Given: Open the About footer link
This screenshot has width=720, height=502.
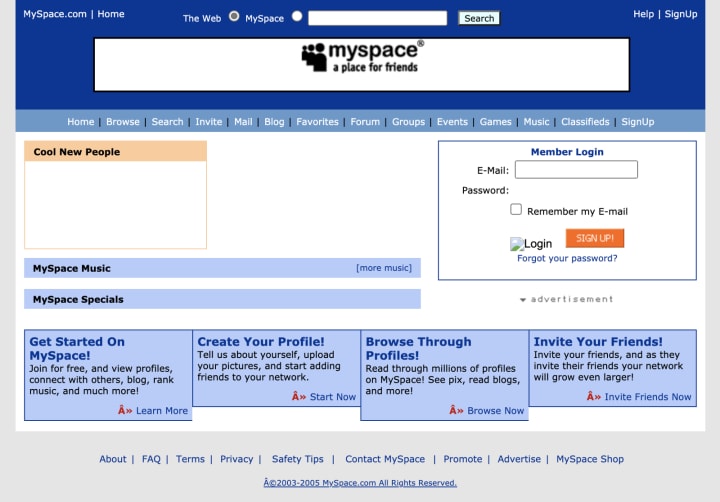Looking at the screenshot, I should tap(112, 459).
